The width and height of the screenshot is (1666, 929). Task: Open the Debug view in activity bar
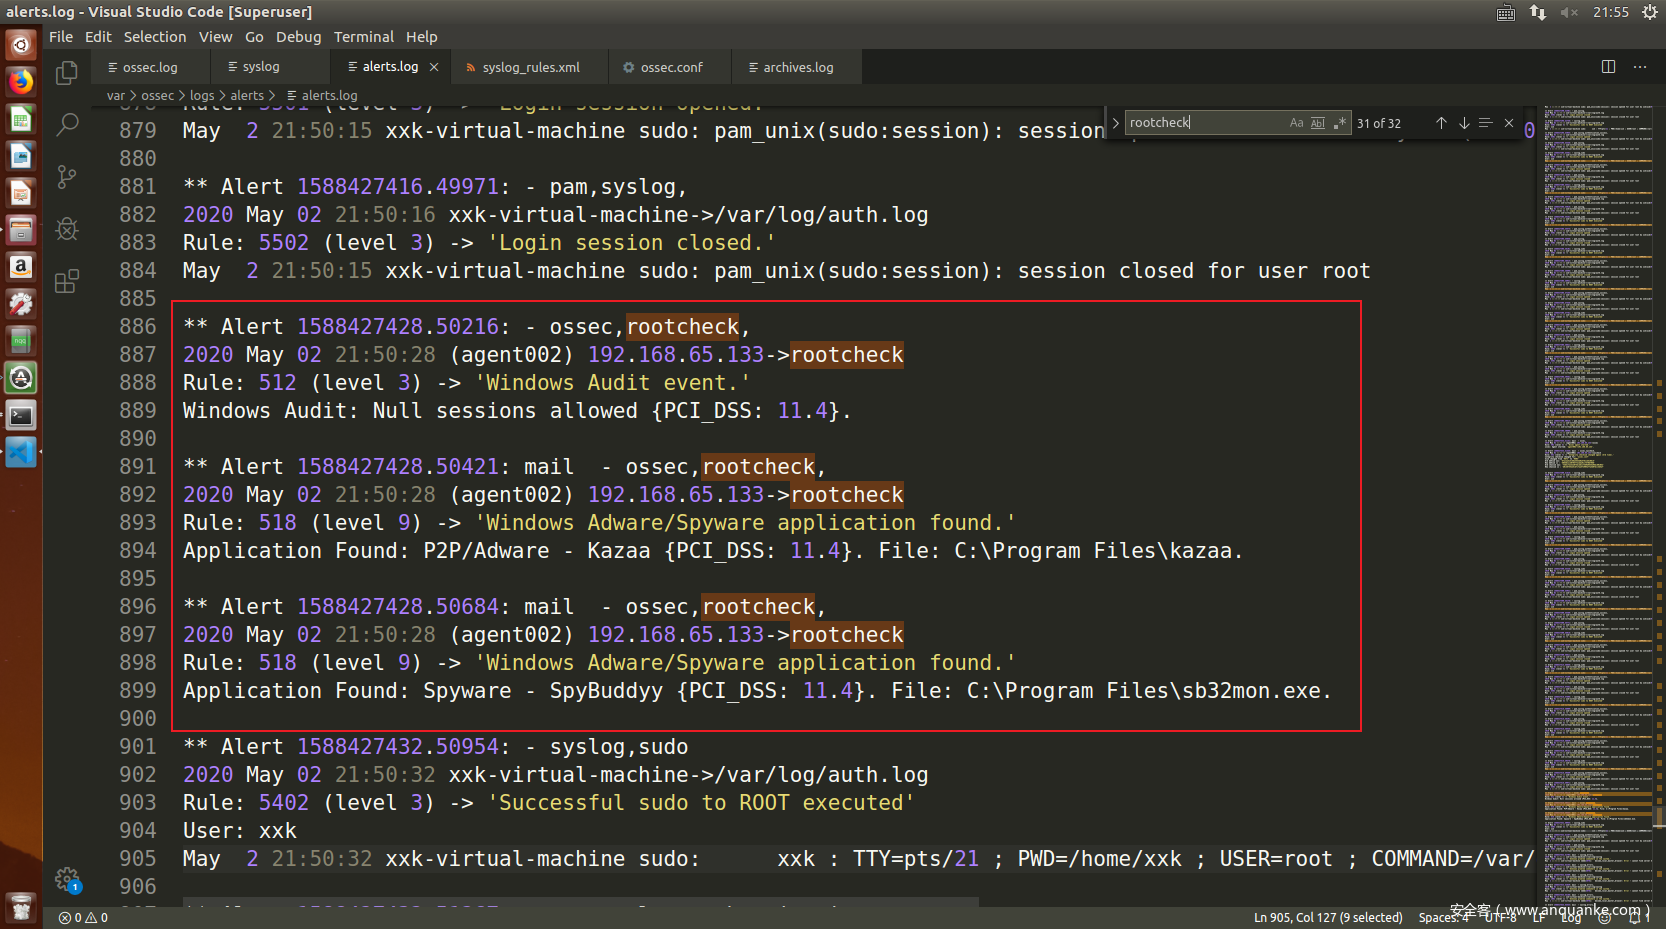coord(67,229)
